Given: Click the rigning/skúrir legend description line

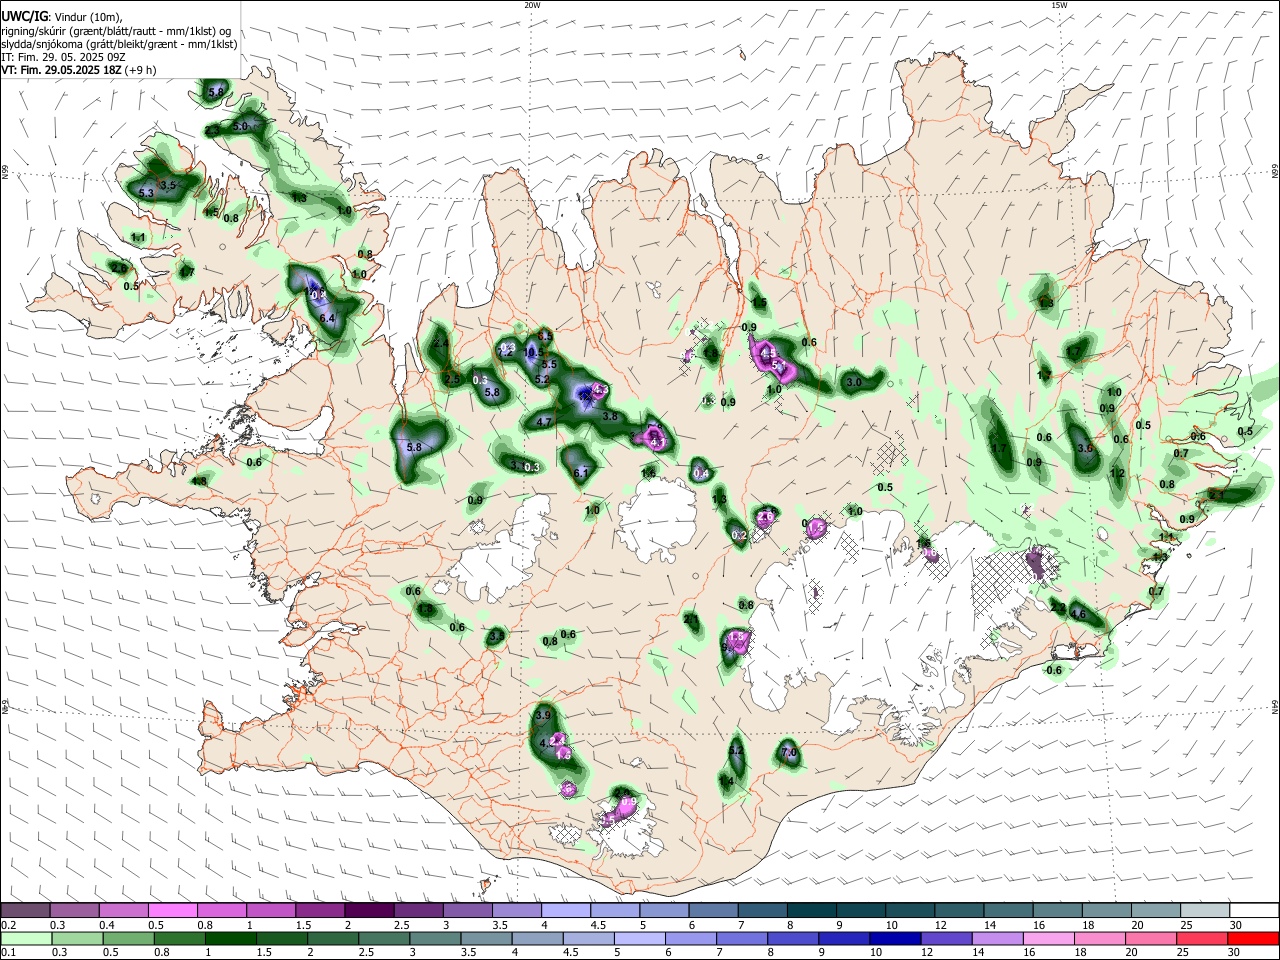Looking at the screenshot, I should [x=117, y=31].
